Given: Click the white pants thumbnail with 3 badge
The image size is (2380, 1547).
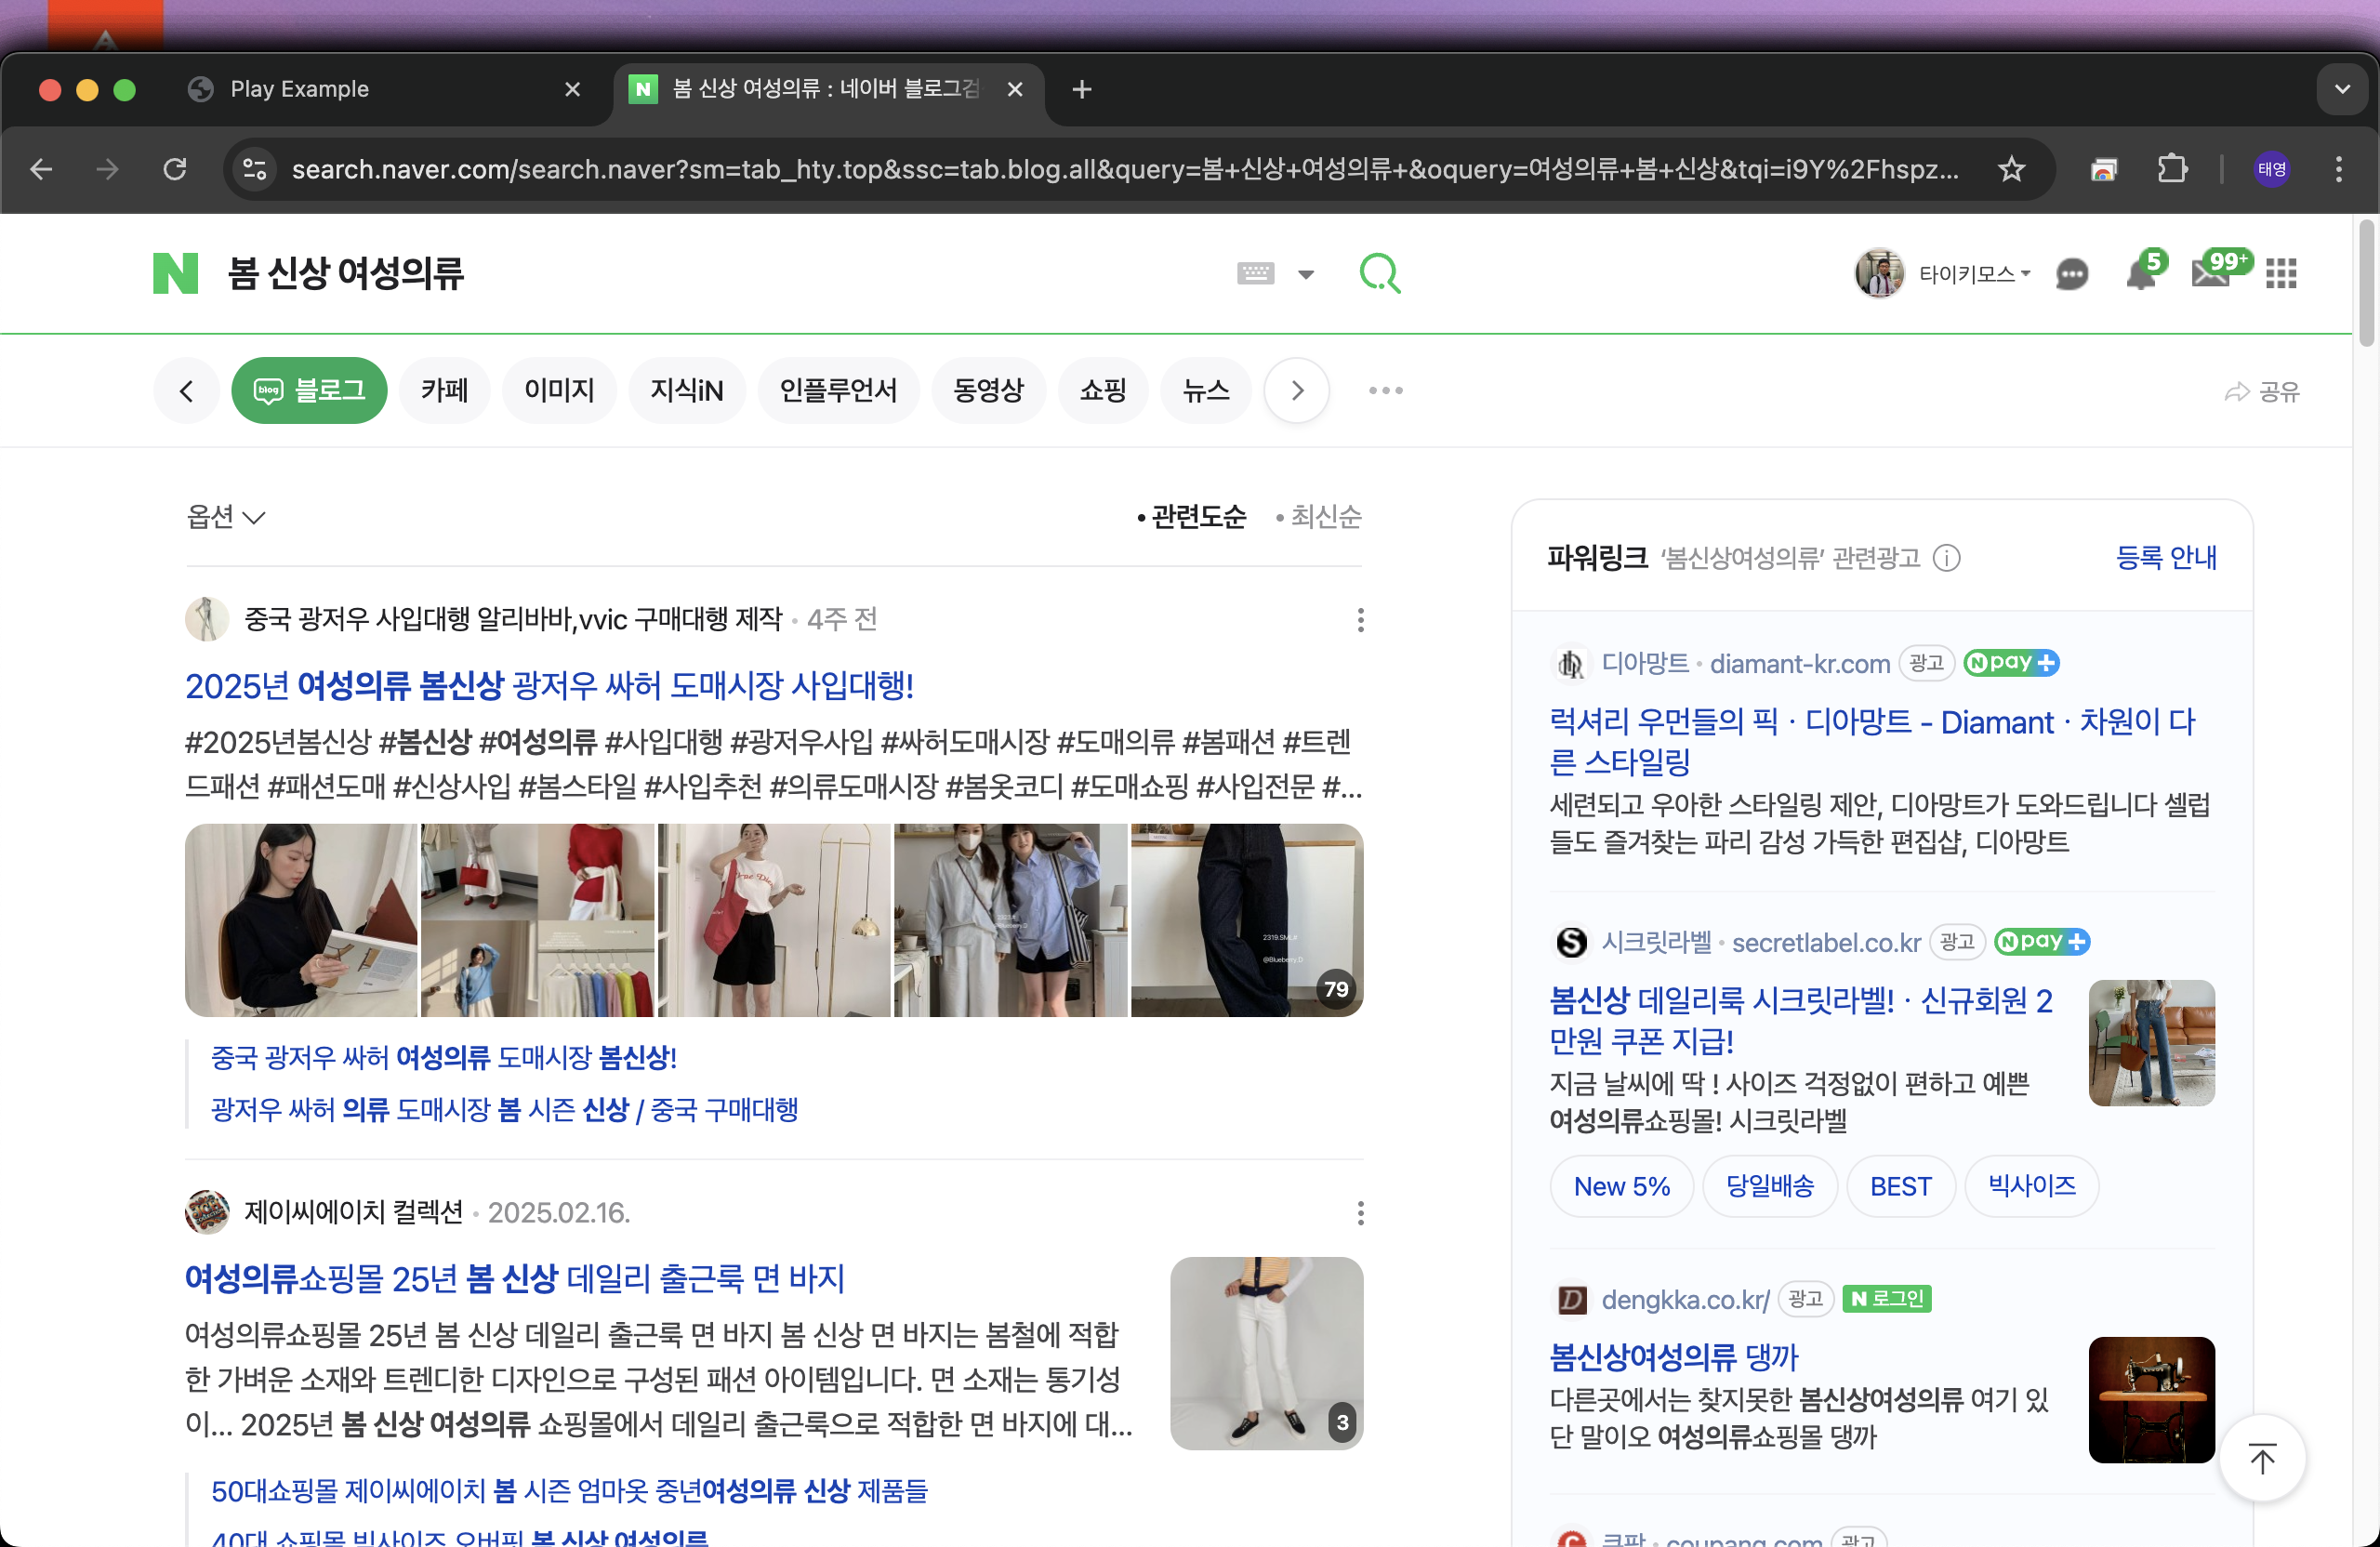Looking at the screenshot, I should pyautogui.click(x=1266, y=1353).
